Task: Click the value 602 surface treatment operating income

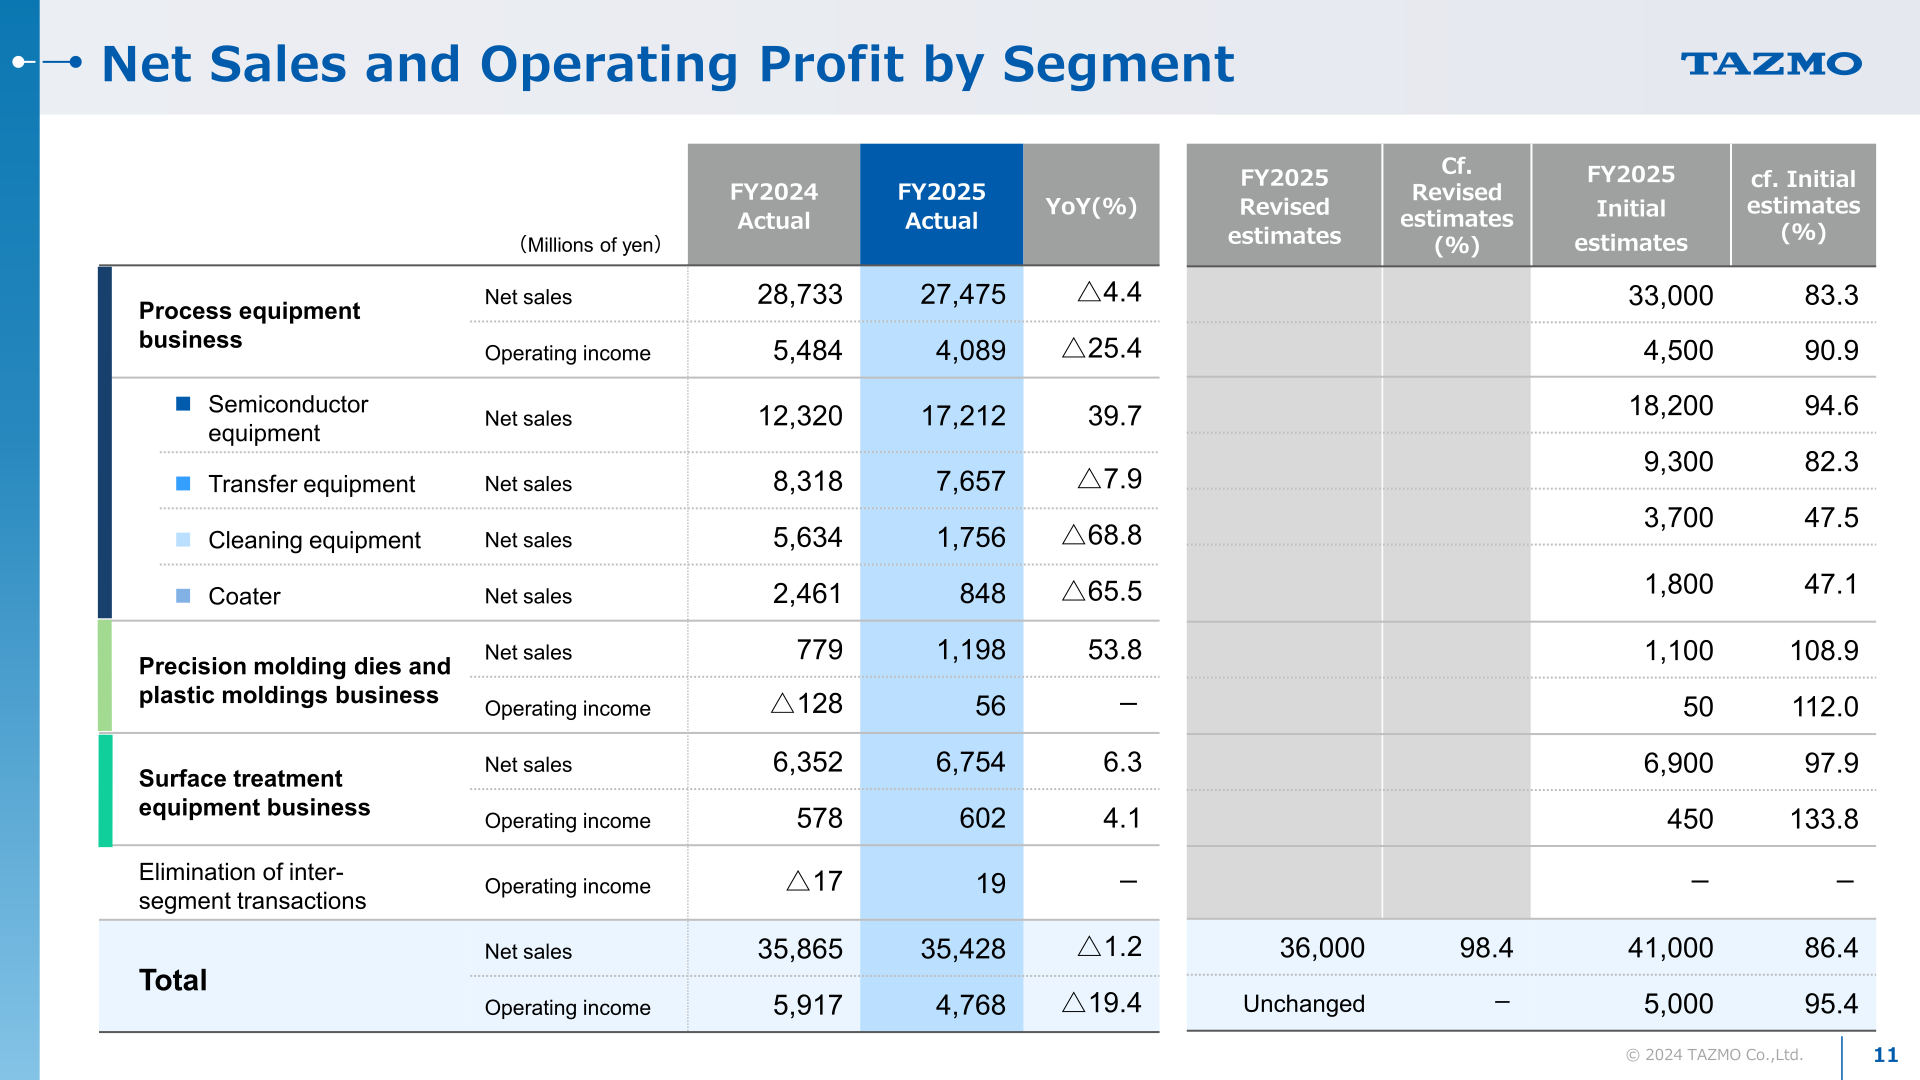Action: [982, 818]
